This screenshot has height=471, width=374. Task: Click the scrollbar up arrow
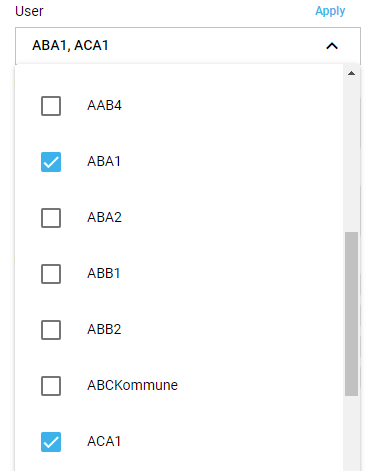coord(351,73)
